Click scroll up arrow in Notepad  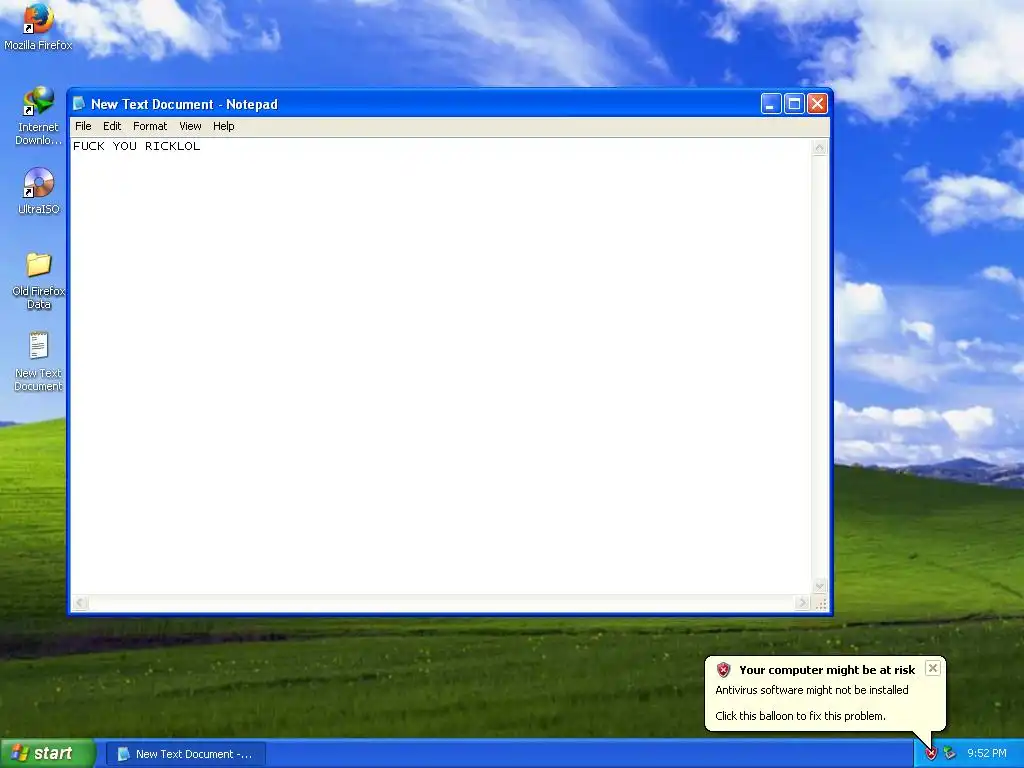tap(820, 148)
